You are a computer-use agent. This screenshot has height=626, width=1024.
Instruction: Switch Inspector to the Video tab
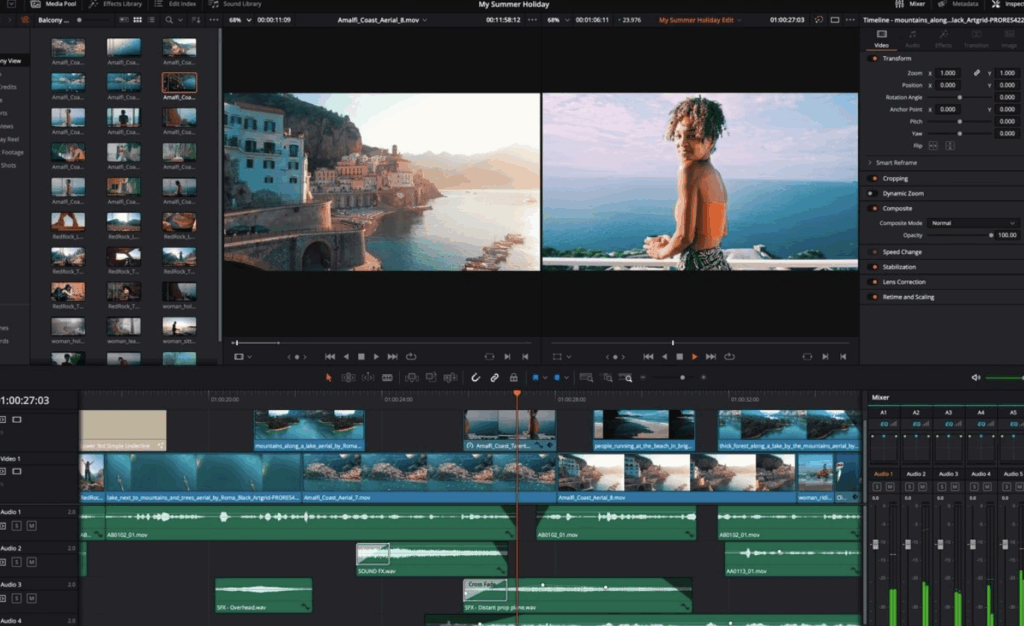(881, 39)
